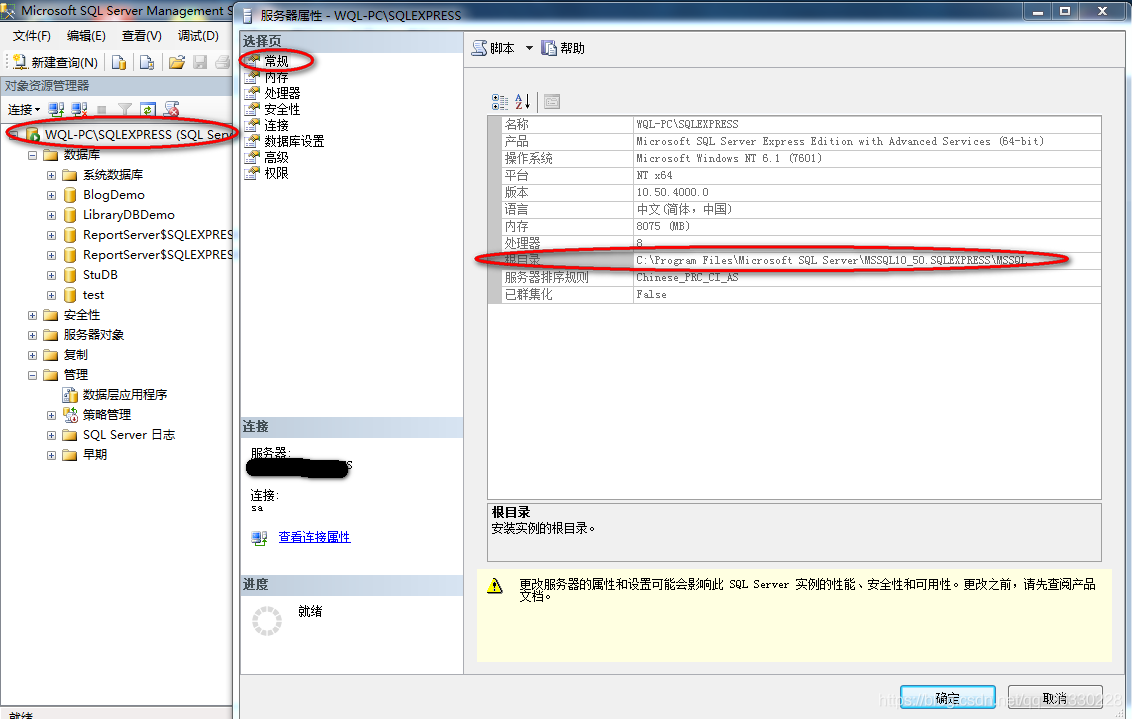1132x719 pixels.
Task: Click the 帮助 label in the dialog toolbar
Action: (572, 48)
